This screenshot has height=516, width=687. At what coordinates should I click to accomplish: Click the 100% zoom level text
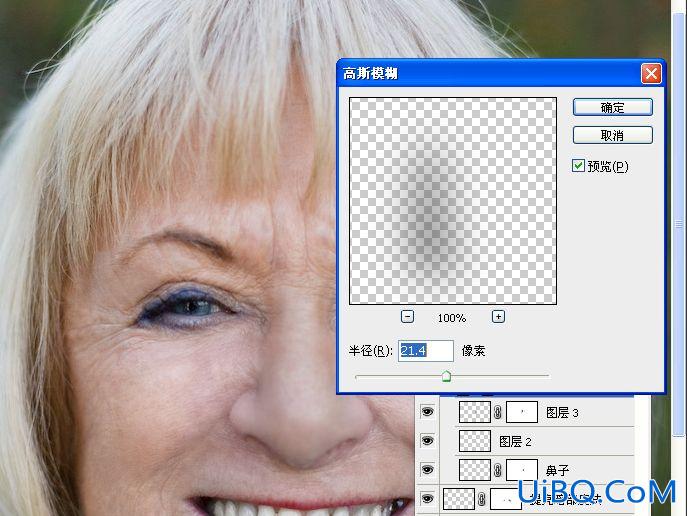point(452,318)
